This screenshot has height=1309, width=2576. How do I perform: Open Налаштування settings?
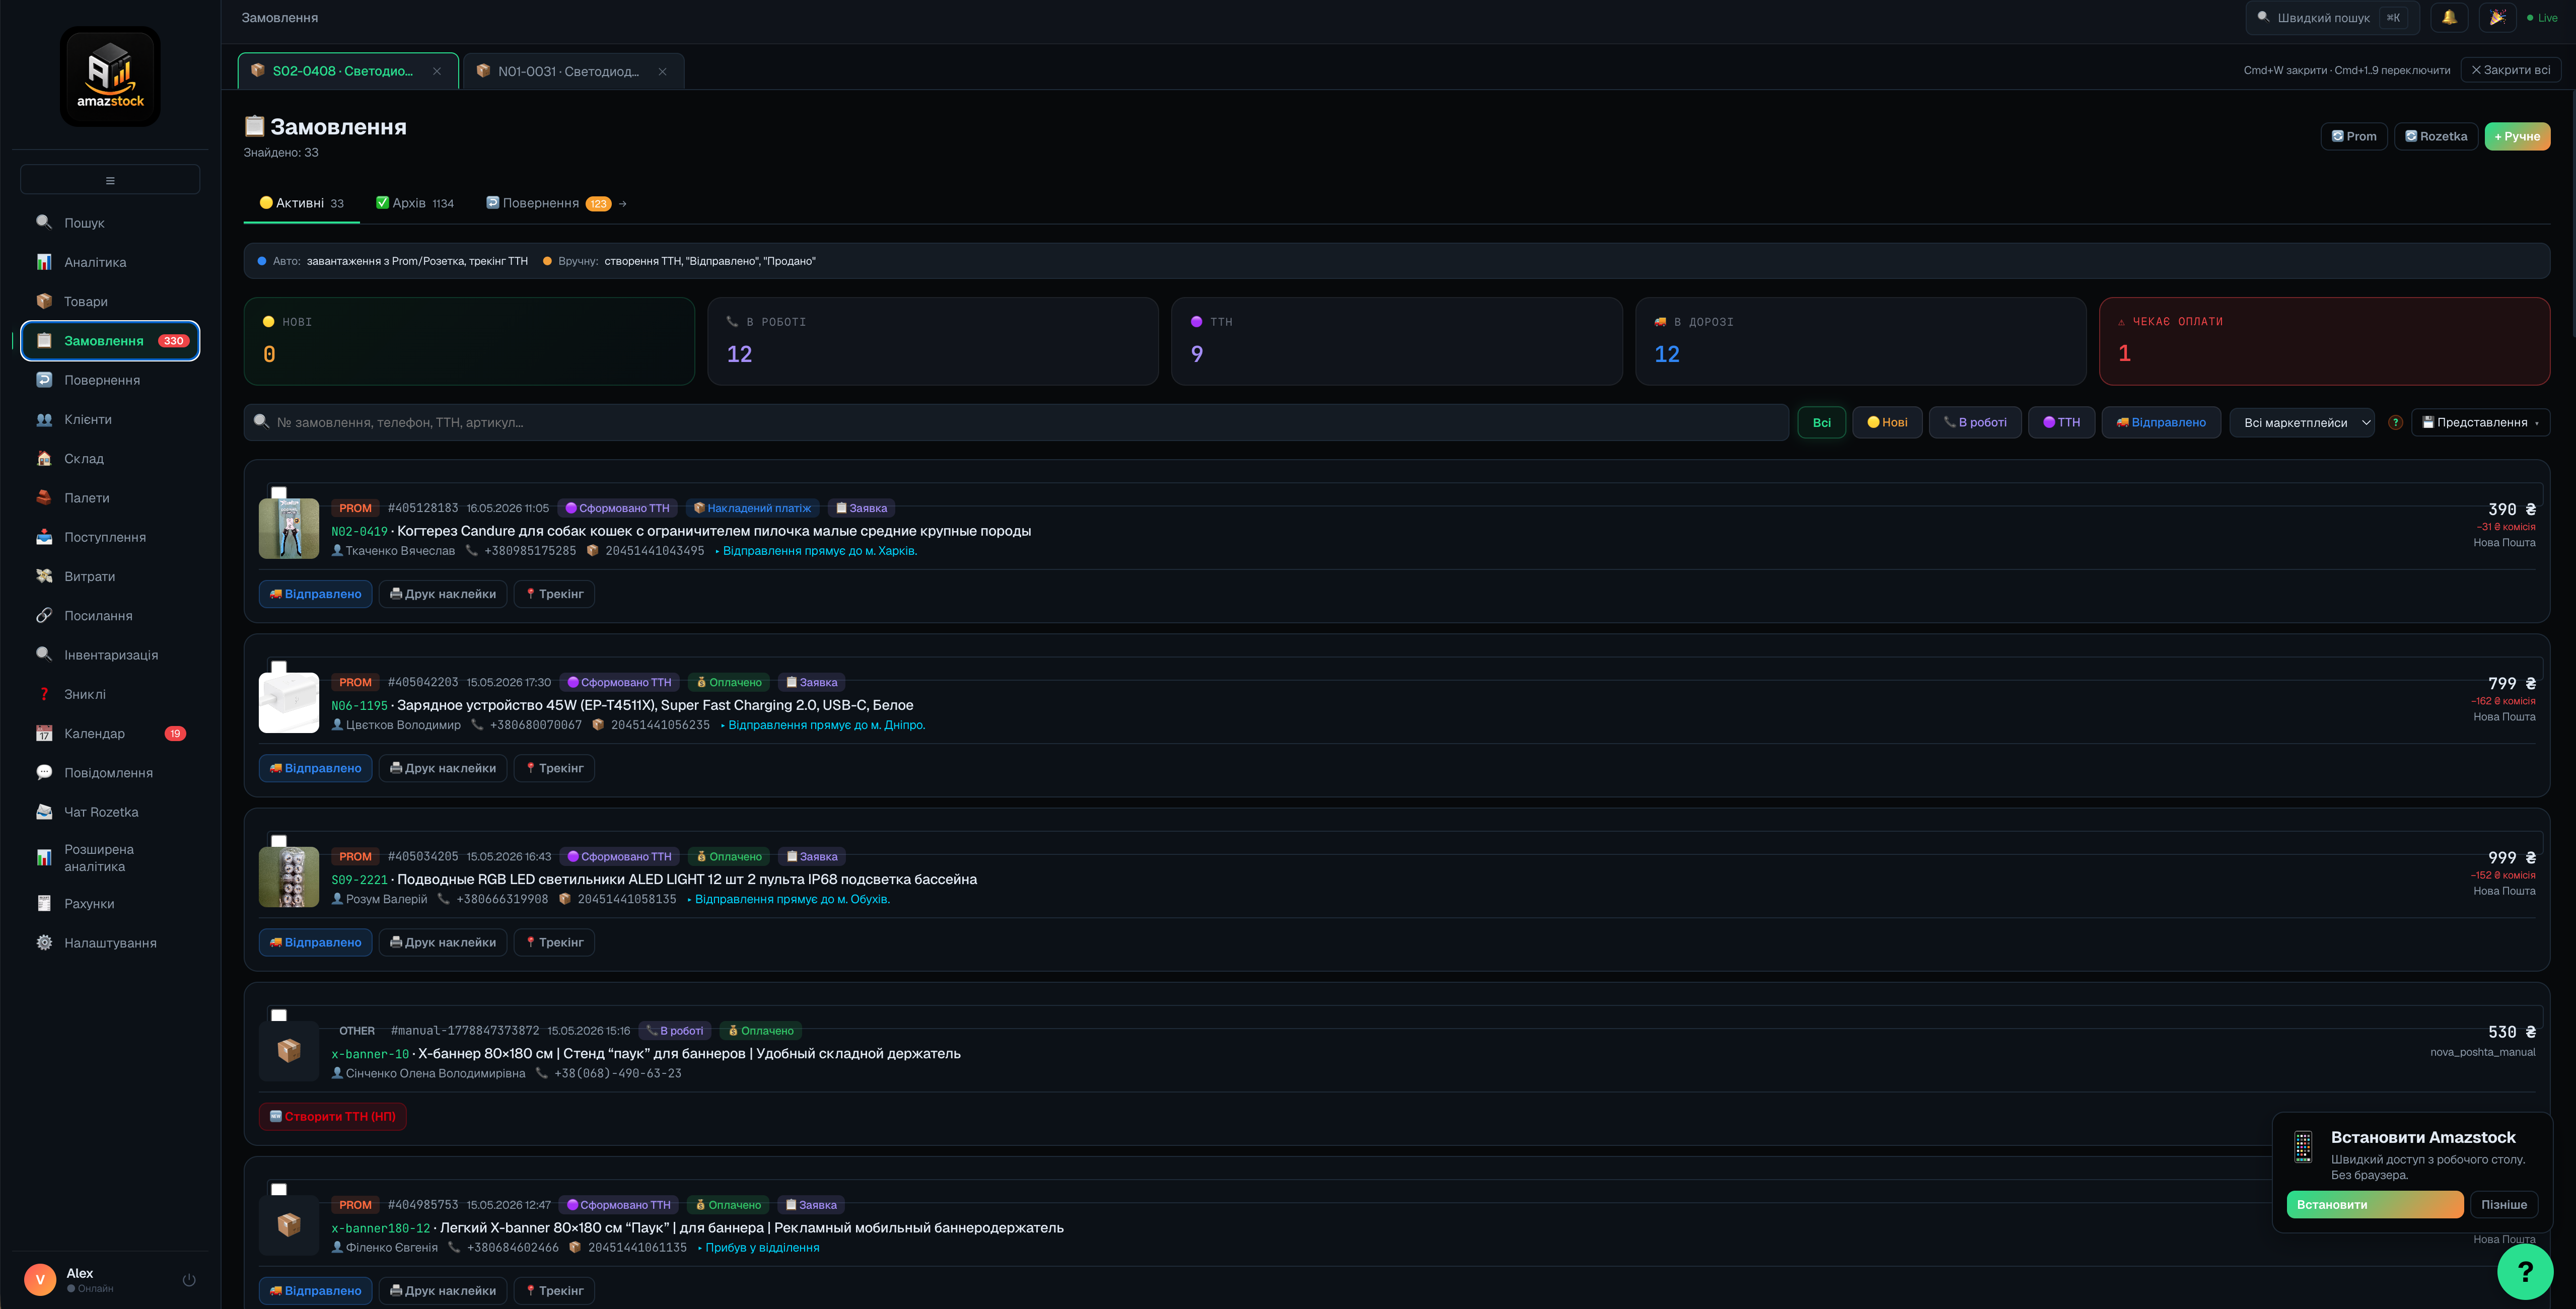pyautogui.click(x=110, y=943)
